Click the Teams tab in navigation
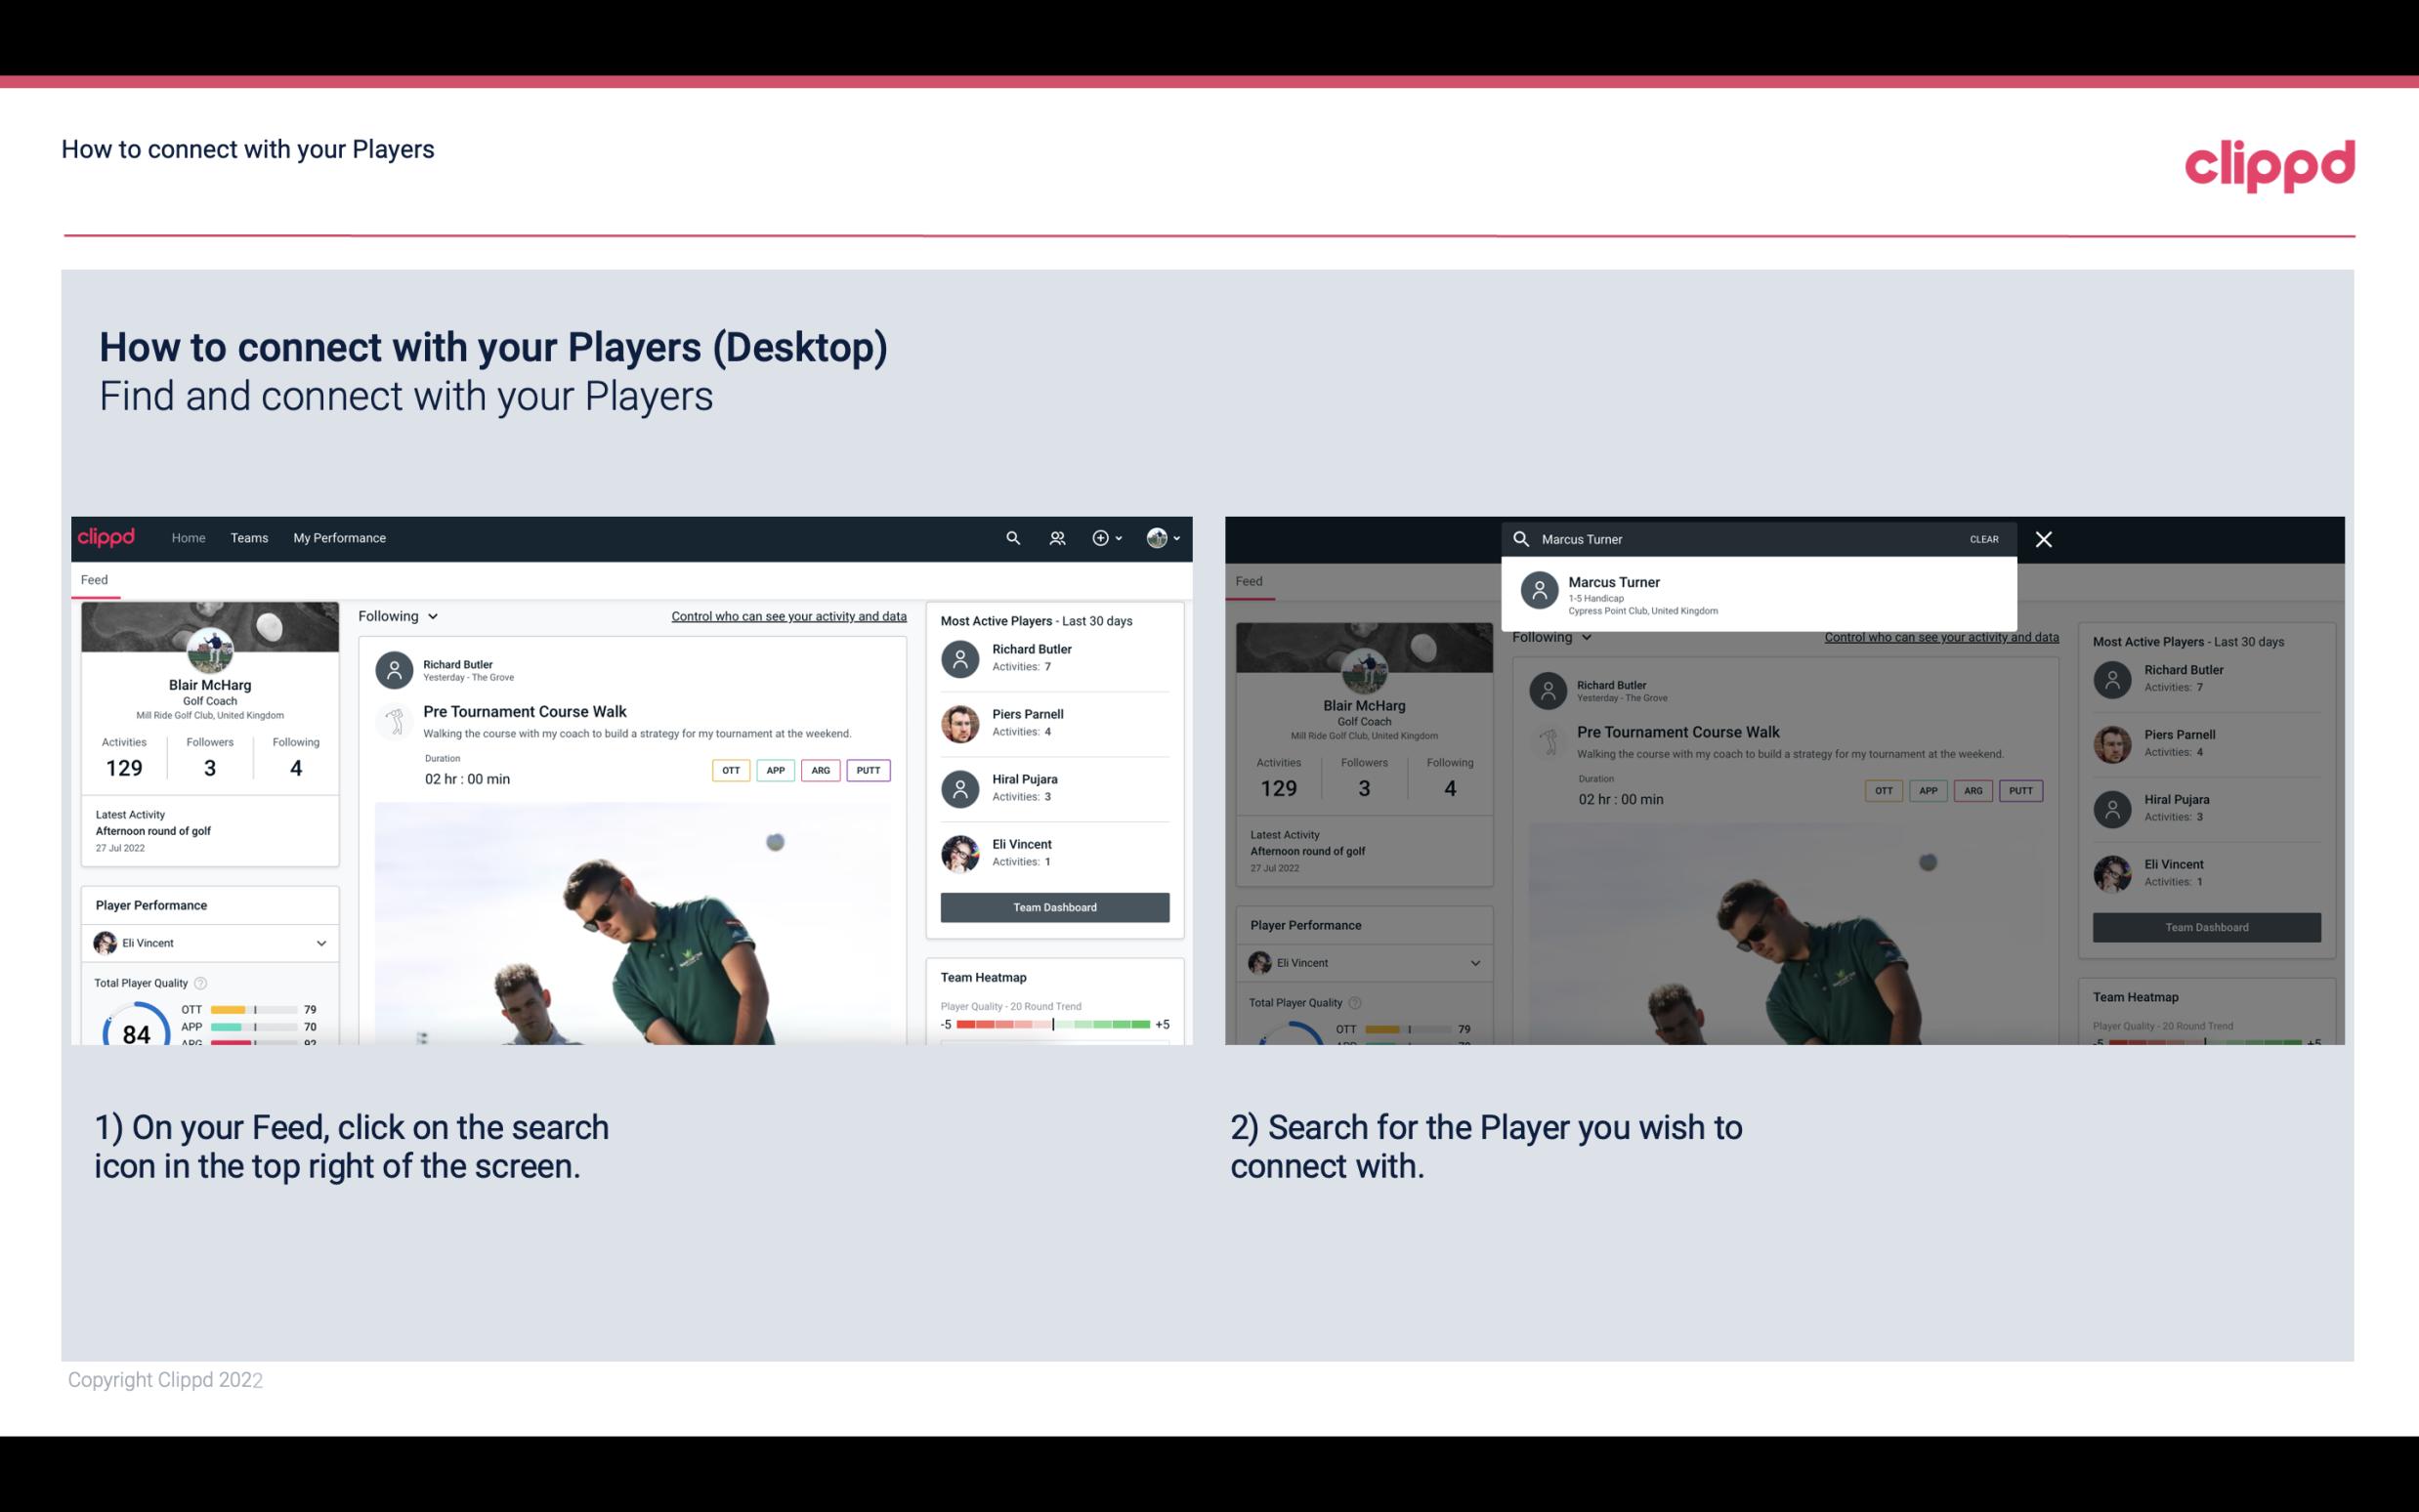 (x=249, y=536)
